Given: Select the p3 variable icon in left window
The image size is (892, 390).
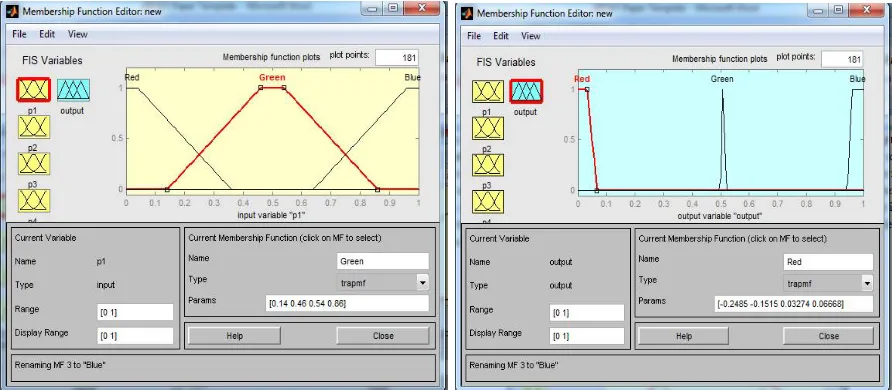Looking at the screenshot, I should (34, 164).
